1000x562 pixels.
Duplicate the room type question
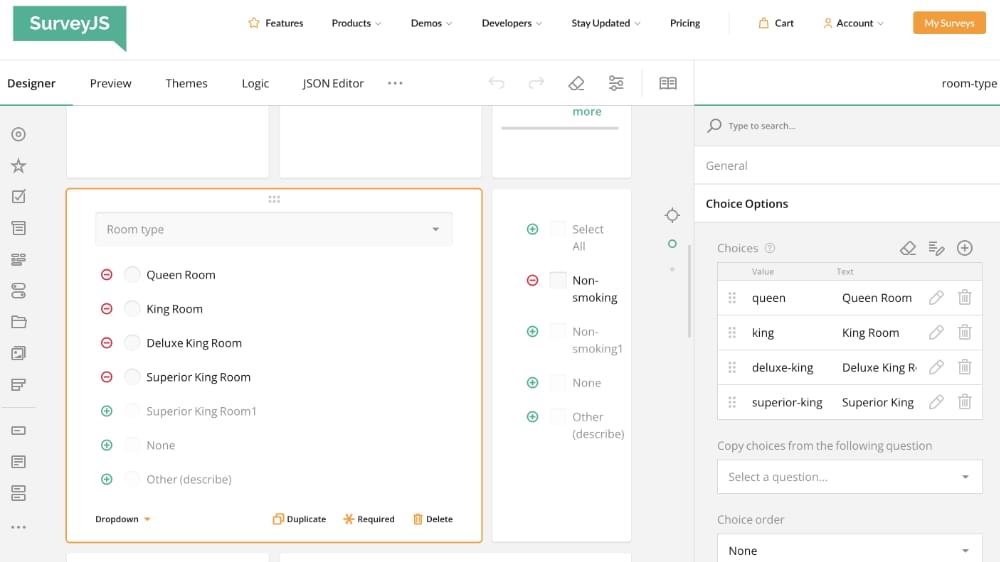299,519
